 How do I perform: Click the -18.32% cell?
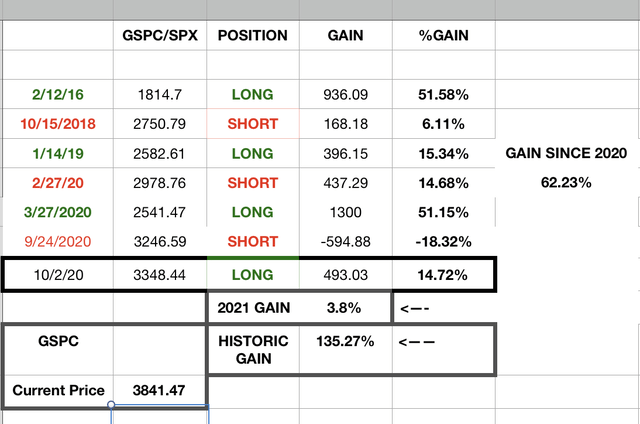point(444,242)
